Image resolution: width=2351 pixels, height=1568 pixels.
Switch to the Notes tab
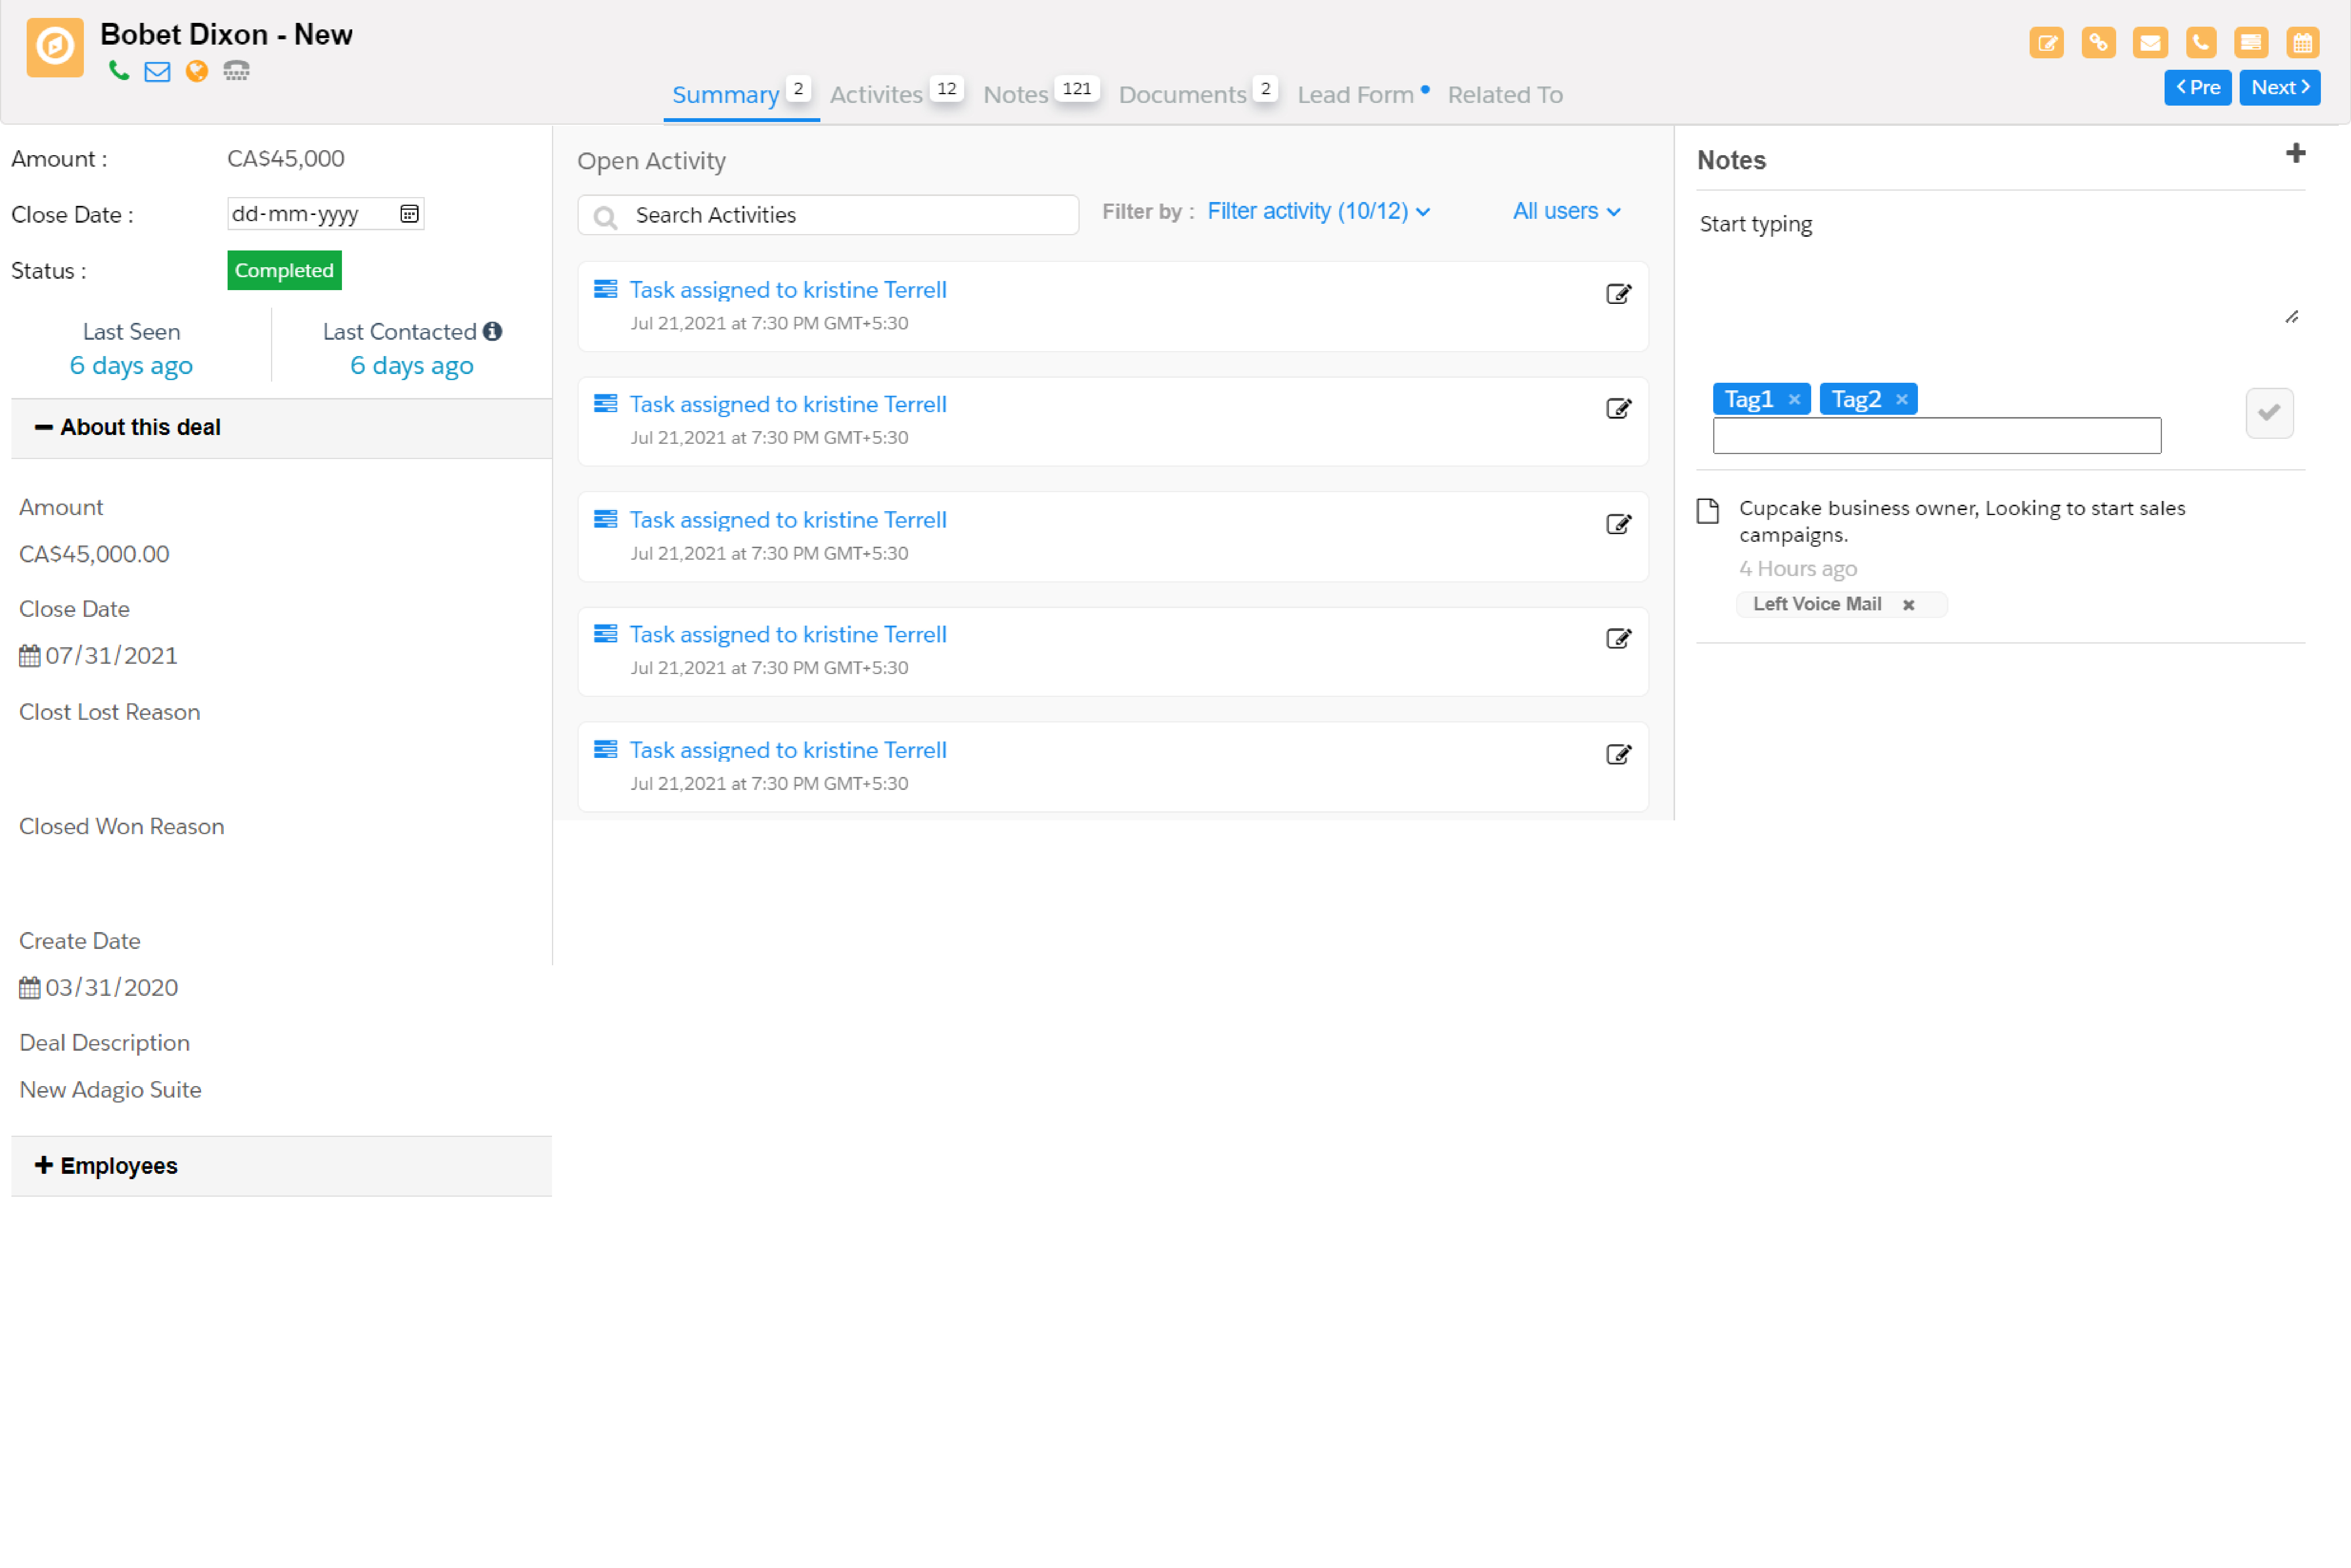pos(1014,94)
